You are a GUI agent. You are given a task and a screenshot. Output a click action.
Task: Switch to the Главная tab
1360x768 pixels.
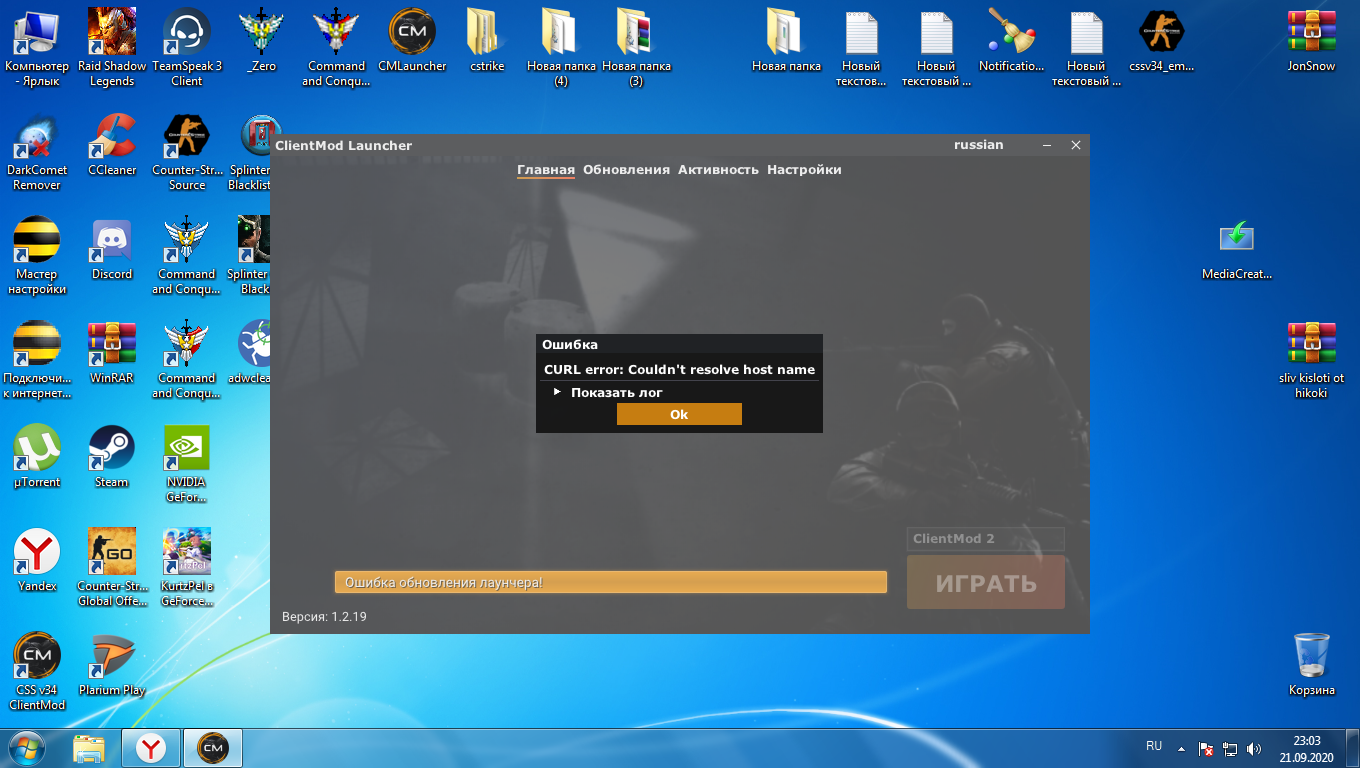(546, 170)
